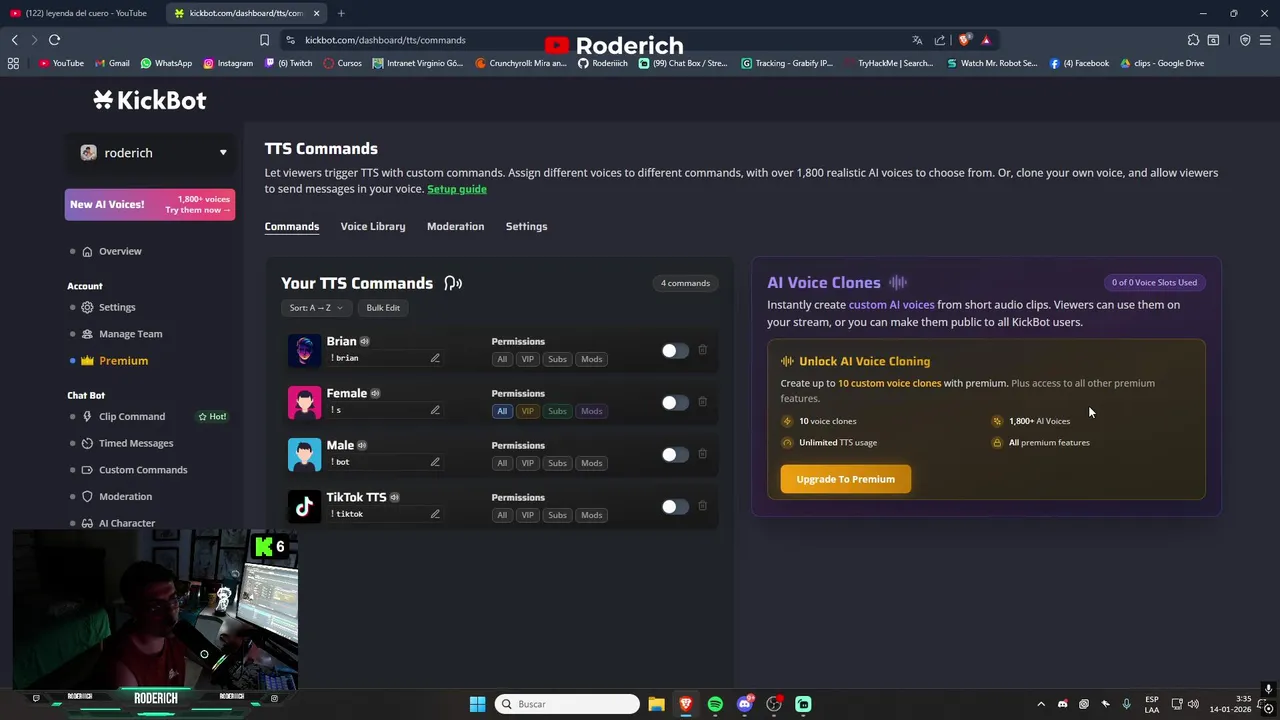This screenshot has width=1280, height=720.
Task: Open volume control in system tray
Action: click(x=1193, y=704)
